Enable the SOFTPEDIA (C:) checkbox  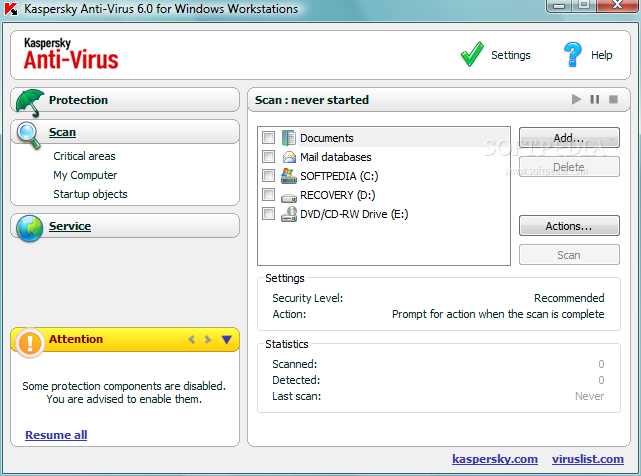click(268, 176)
